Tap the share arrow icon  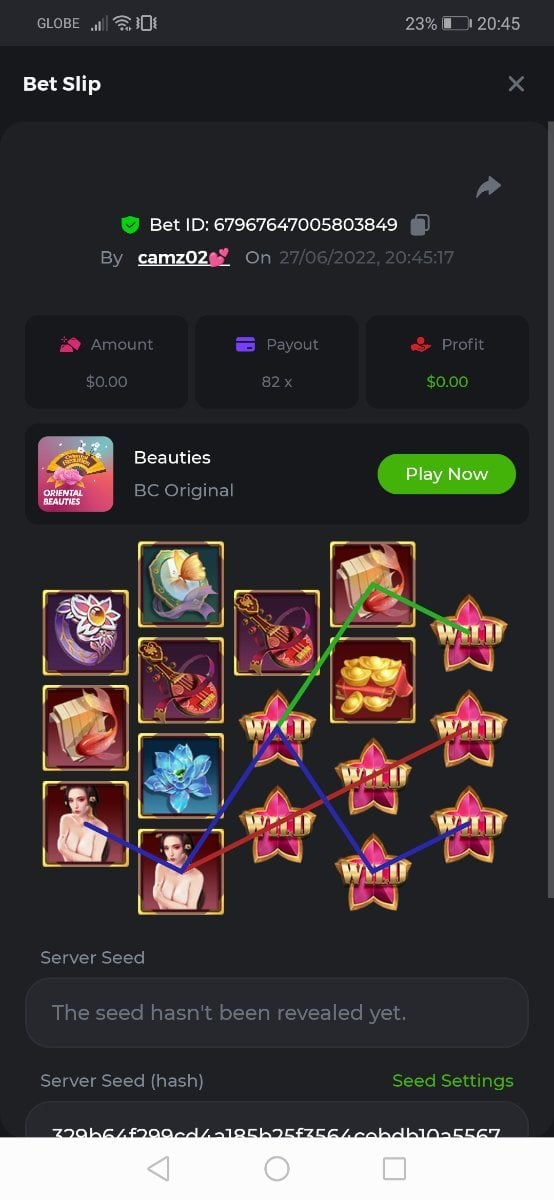coord(488,186)
